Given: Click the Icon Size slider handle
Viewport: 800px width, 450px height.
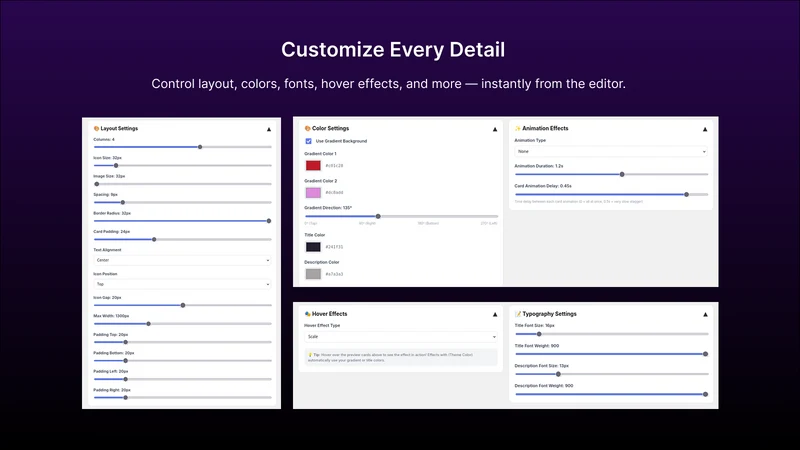Looking at the screenshot, I should click(116, 165).
